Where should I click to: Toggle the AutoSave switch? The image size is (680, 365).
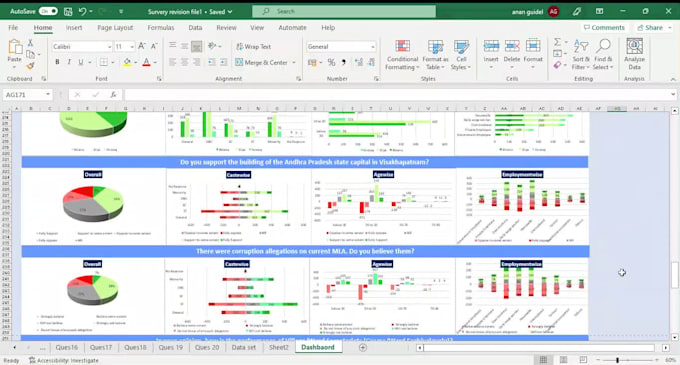click(x=48, y=11)
